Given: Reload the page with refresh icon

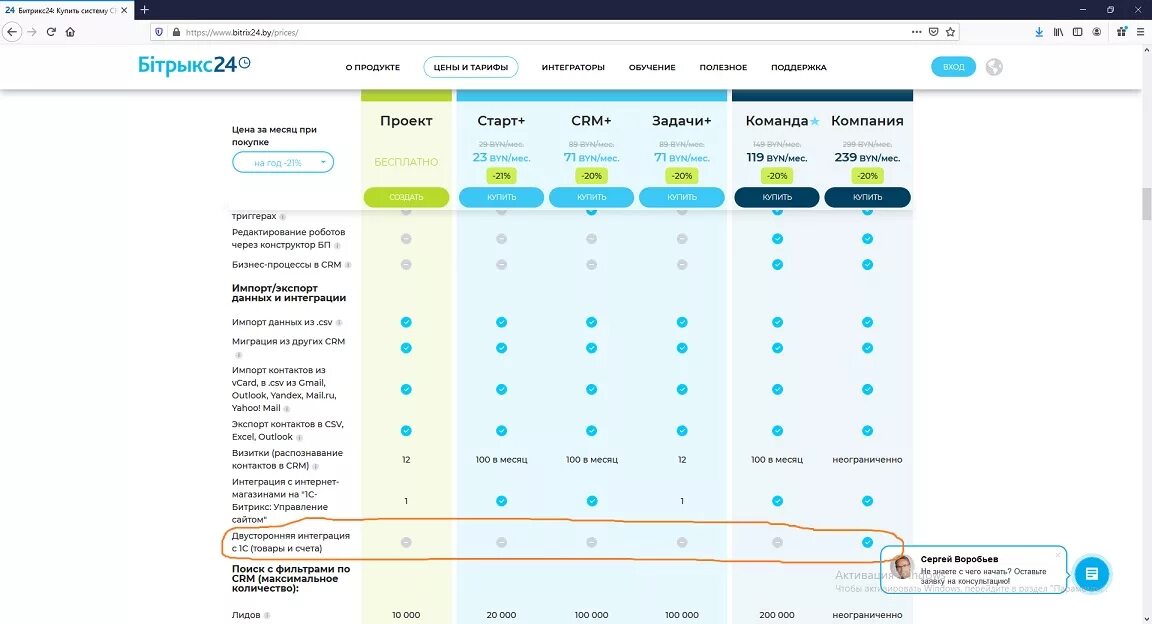Looking at the screenshot, I should 51,32.
